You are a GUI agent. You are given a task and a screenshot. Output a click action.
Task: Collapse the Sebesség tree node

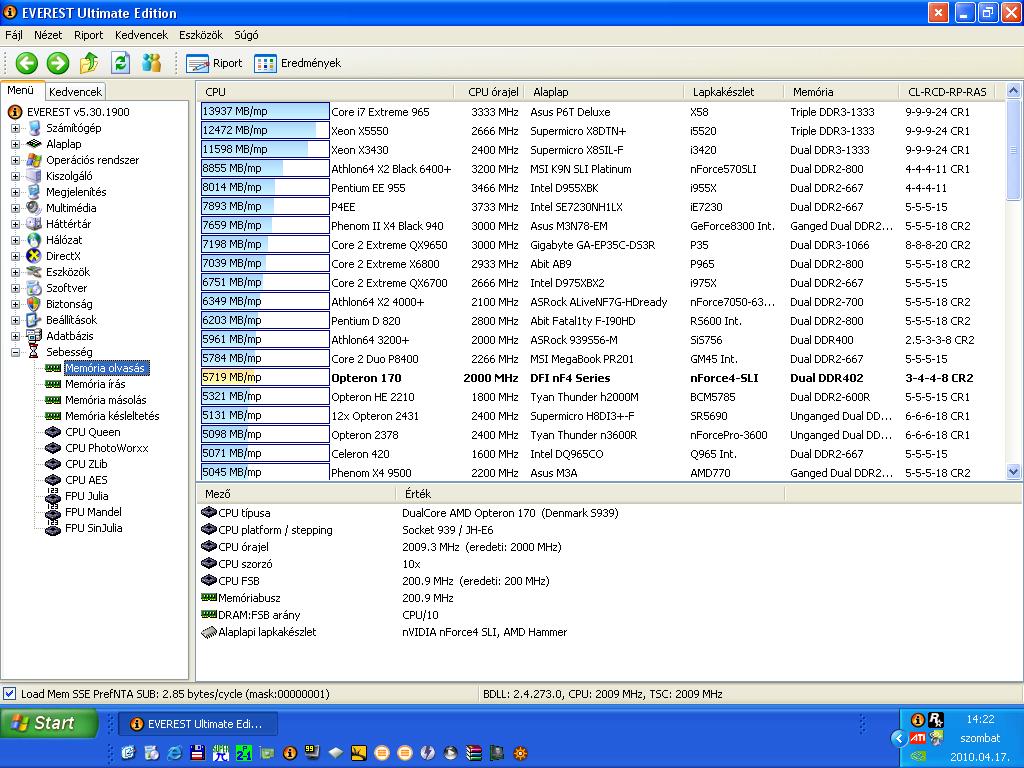pyautogui.click(x=15, y=352)
